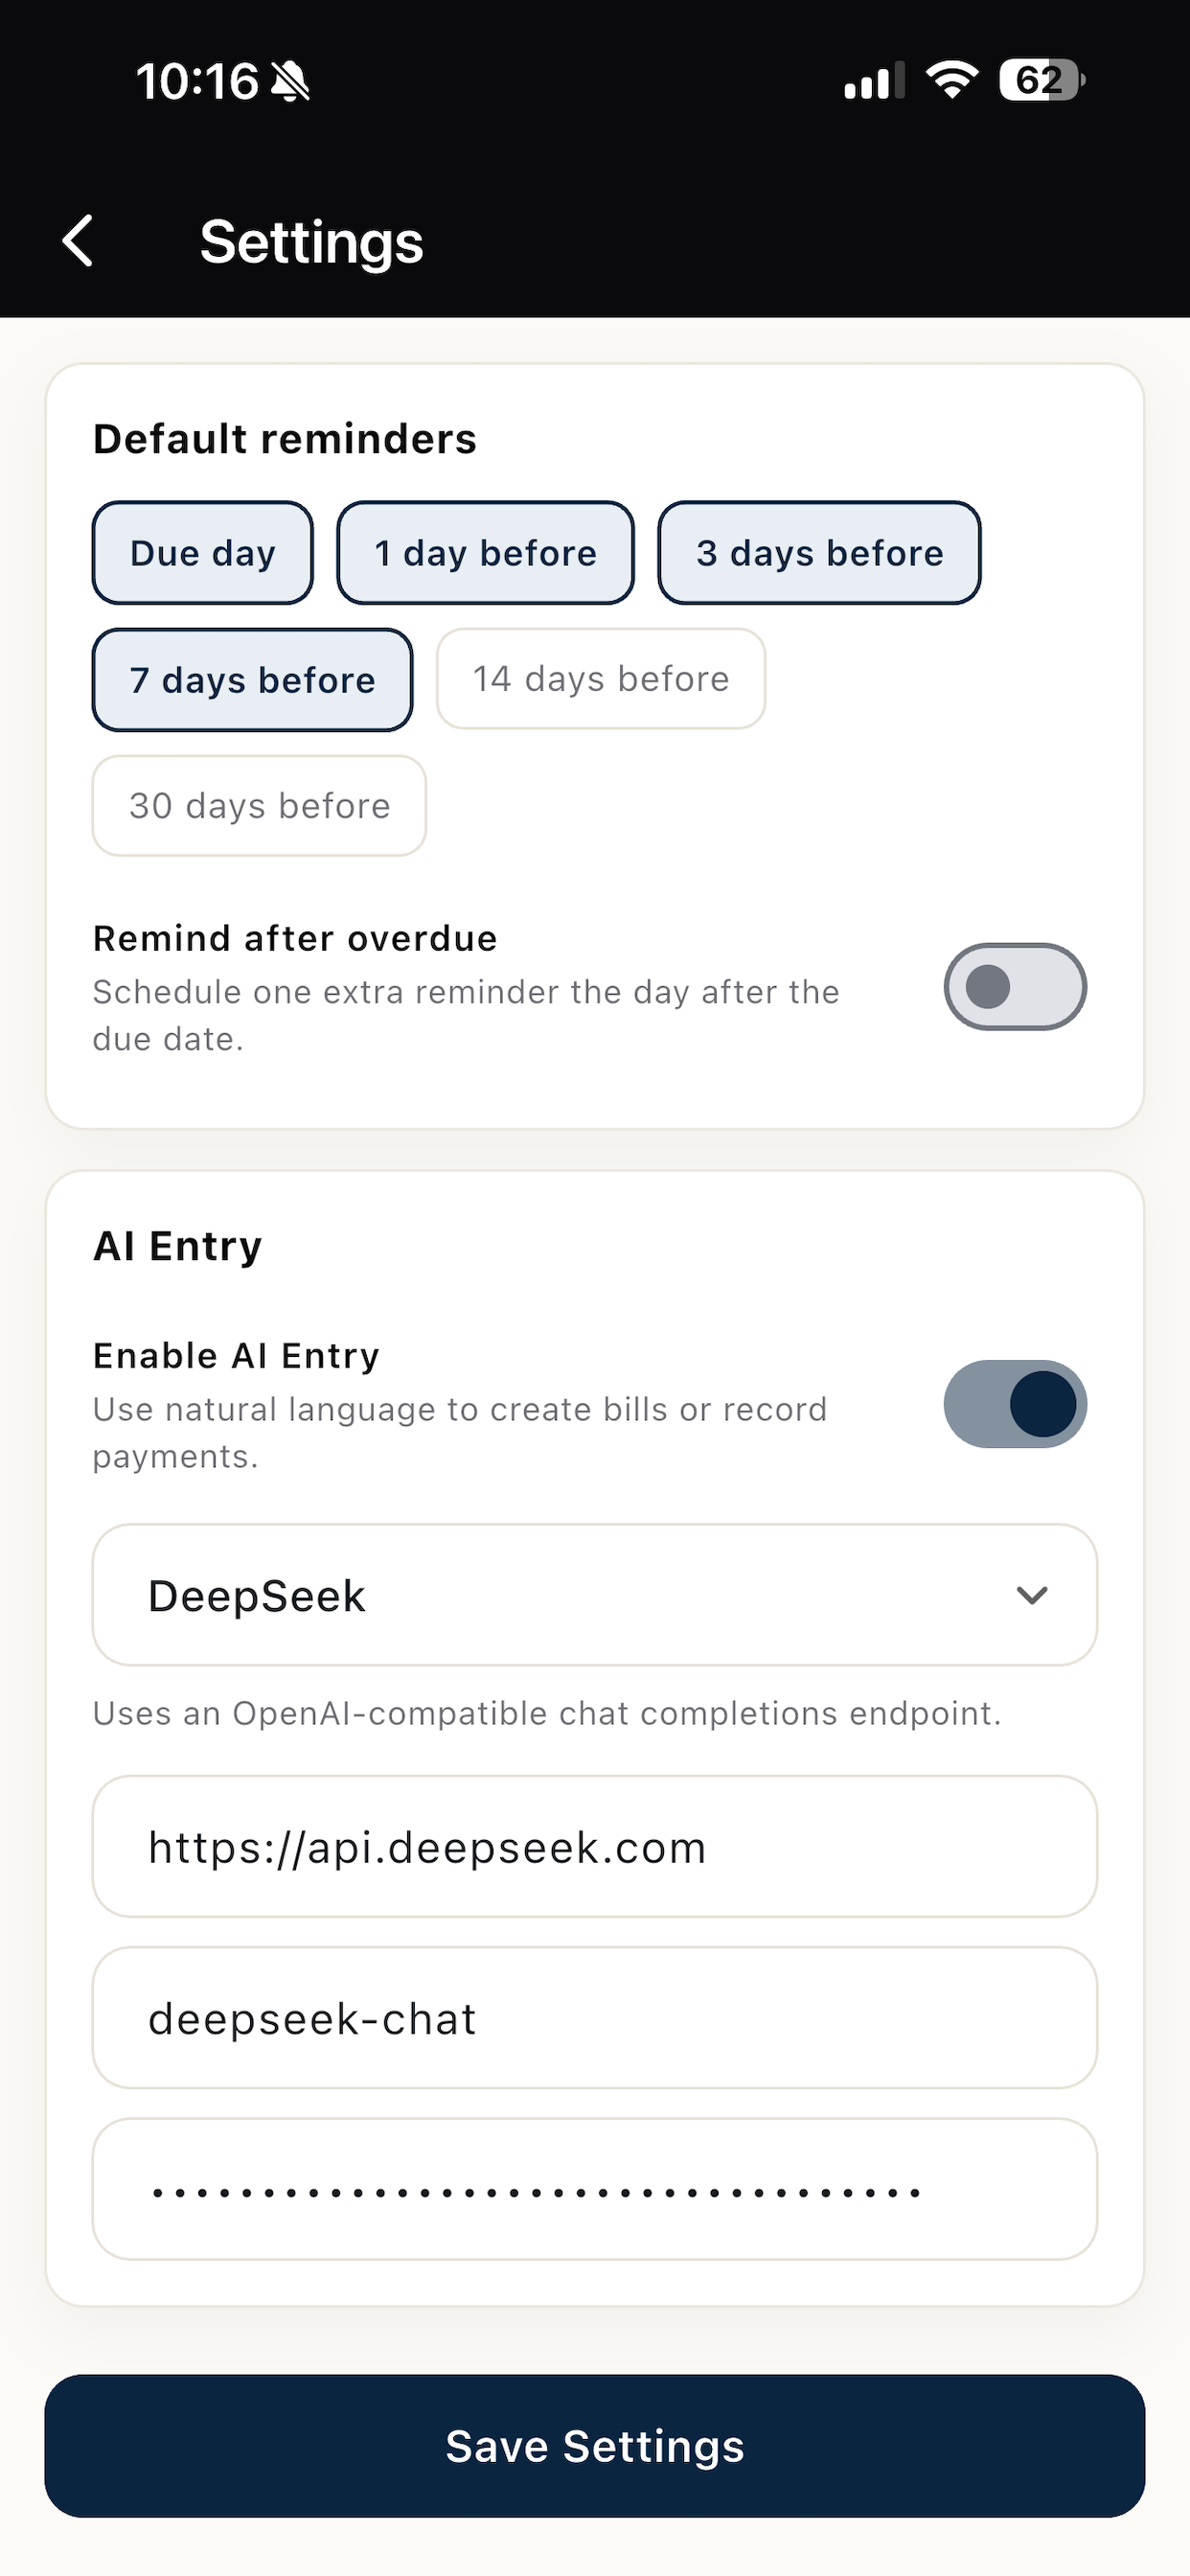Viewport: 1190px width, 2576px height.
Task: Deselect the 3 days before chip
Action: point(819,553)
